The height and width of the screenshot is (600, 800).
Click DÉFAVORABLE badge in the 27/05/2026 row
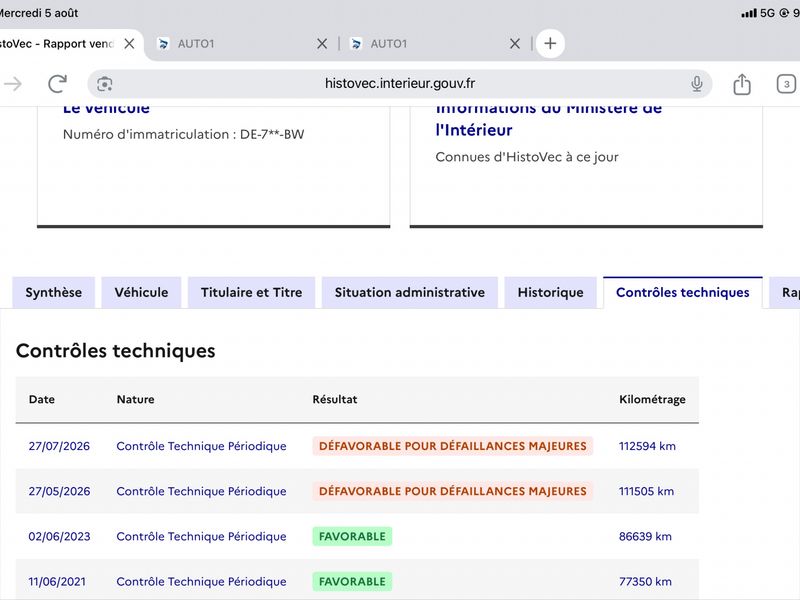pyautogui.click(x=453, y=491)
